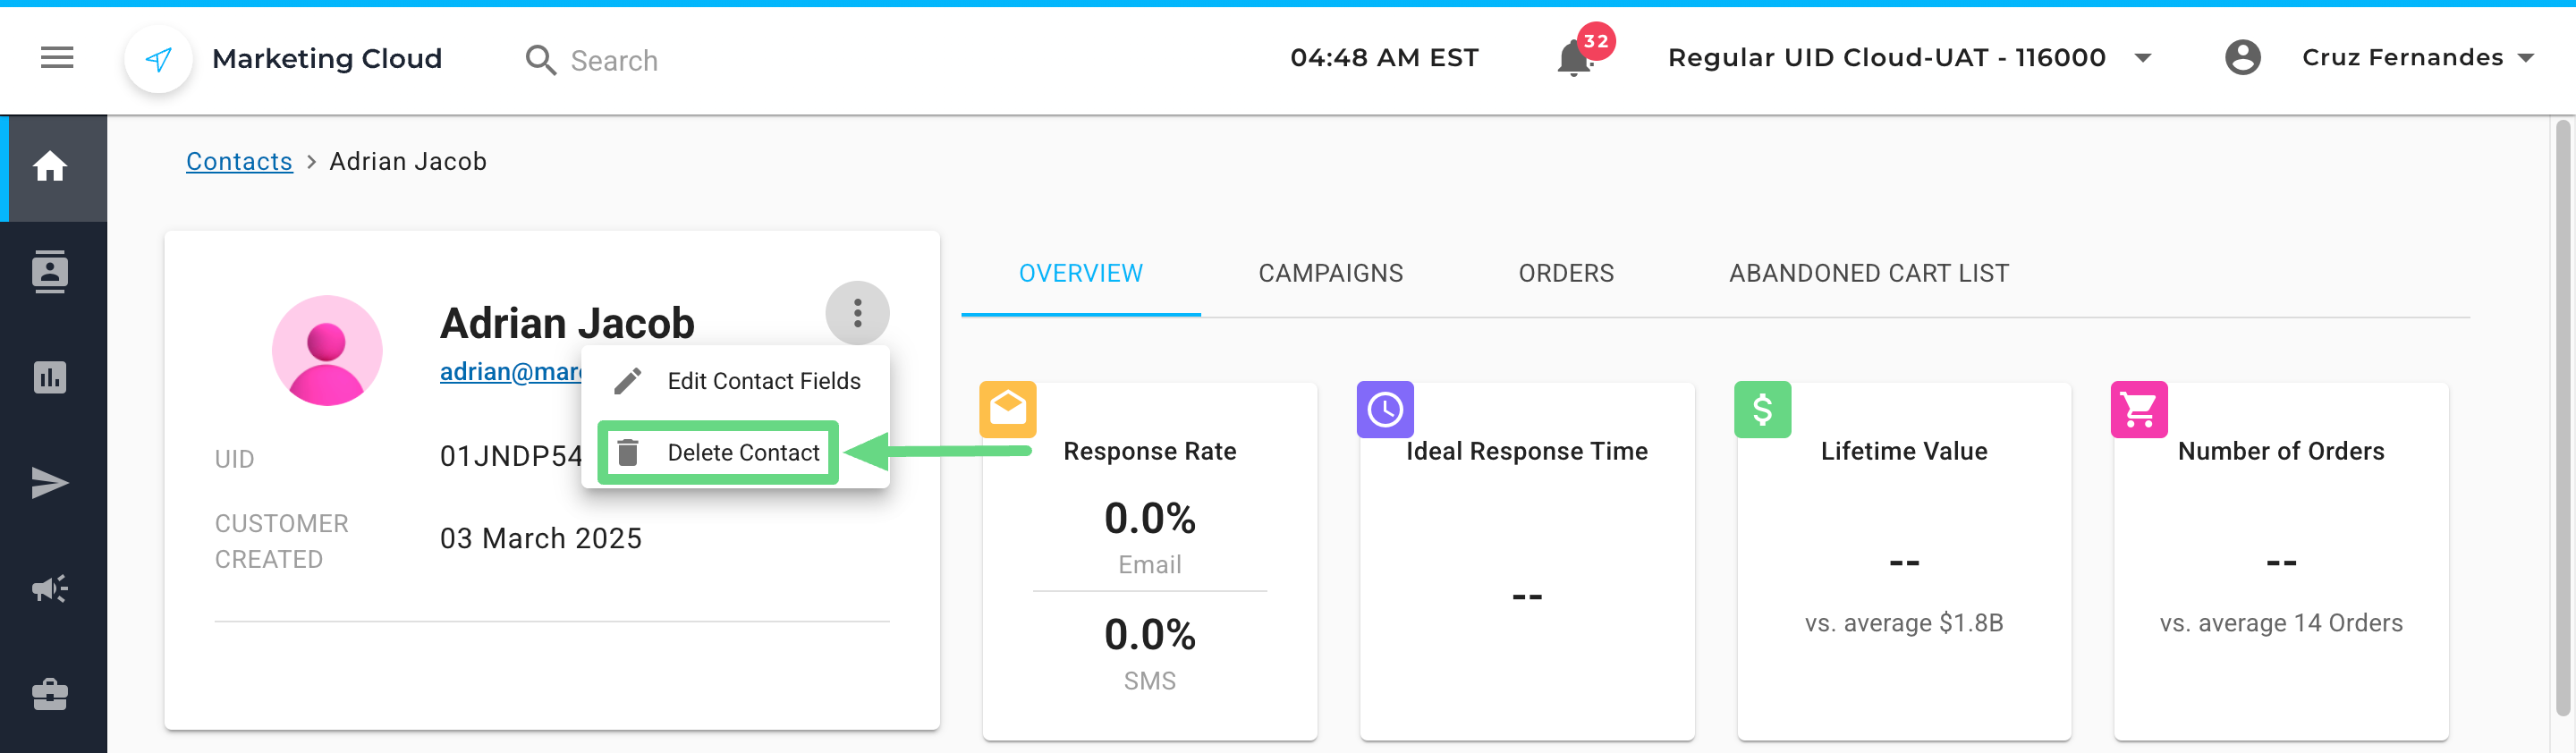The image size is (2576, 753).
Task: Switch to the ABANDONED CART LIST tab
Action: [x=1869, y=273]
